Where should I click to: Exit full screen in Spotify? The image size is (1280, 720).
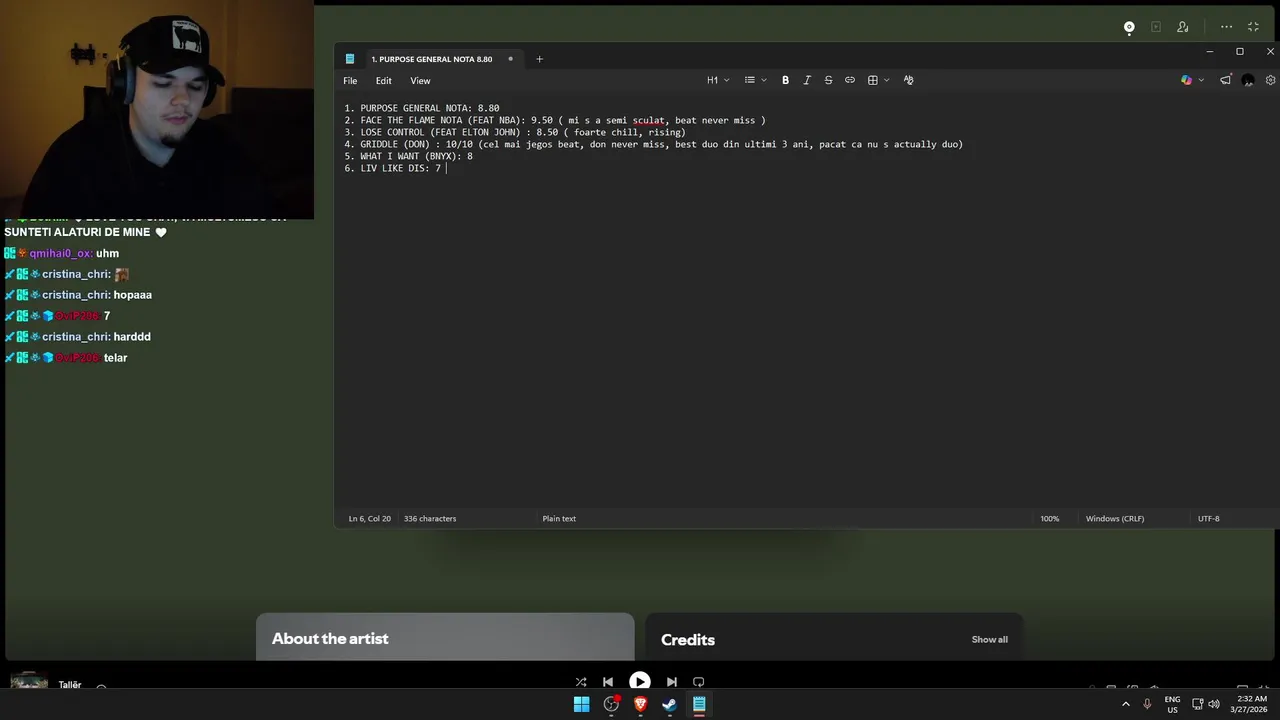pos(1253,27)
